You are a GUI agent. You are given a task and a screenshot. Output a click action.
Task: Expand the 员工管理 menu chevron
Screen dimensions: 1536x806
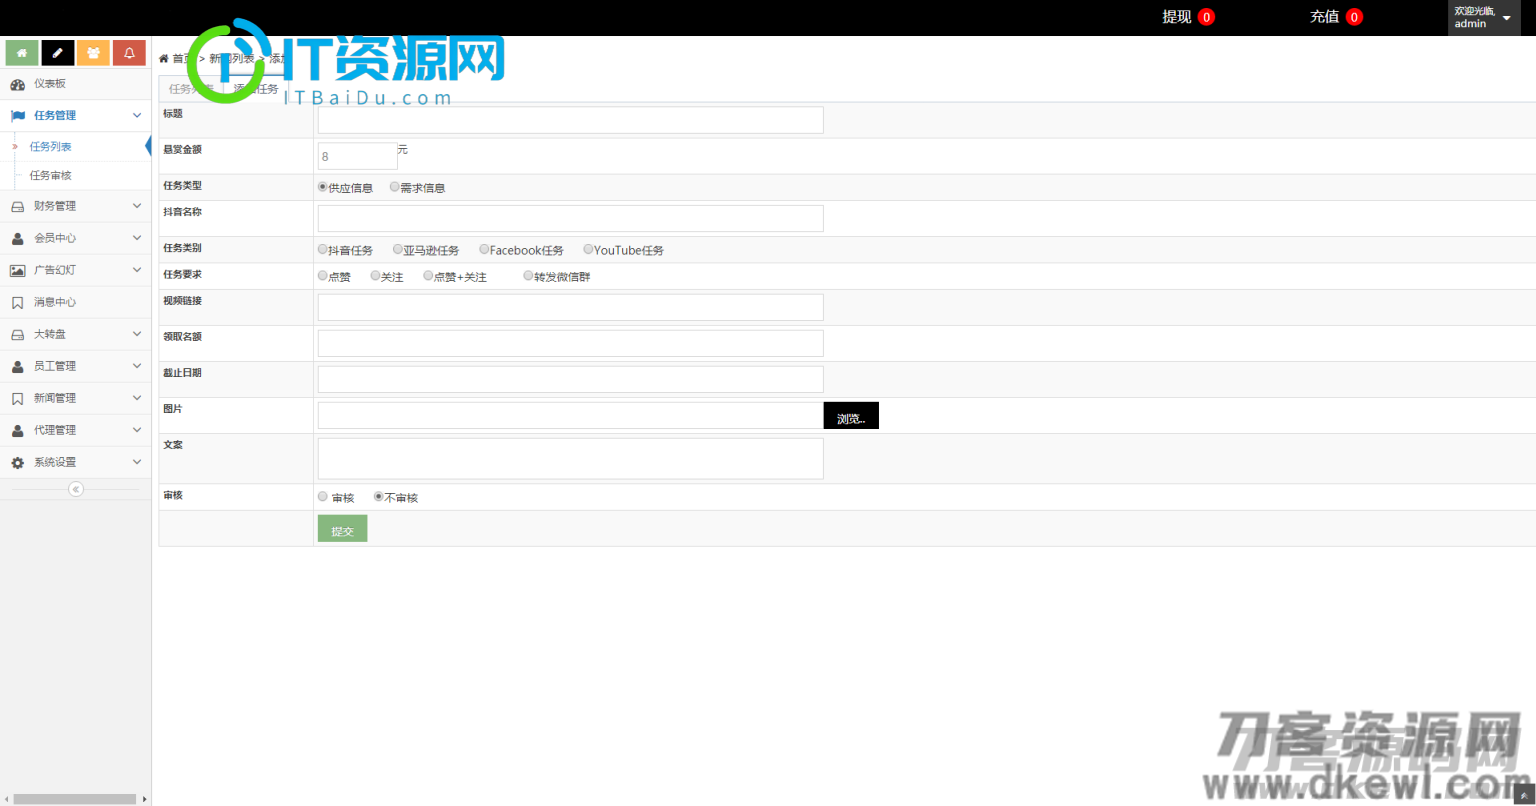[x=137, y=367]
